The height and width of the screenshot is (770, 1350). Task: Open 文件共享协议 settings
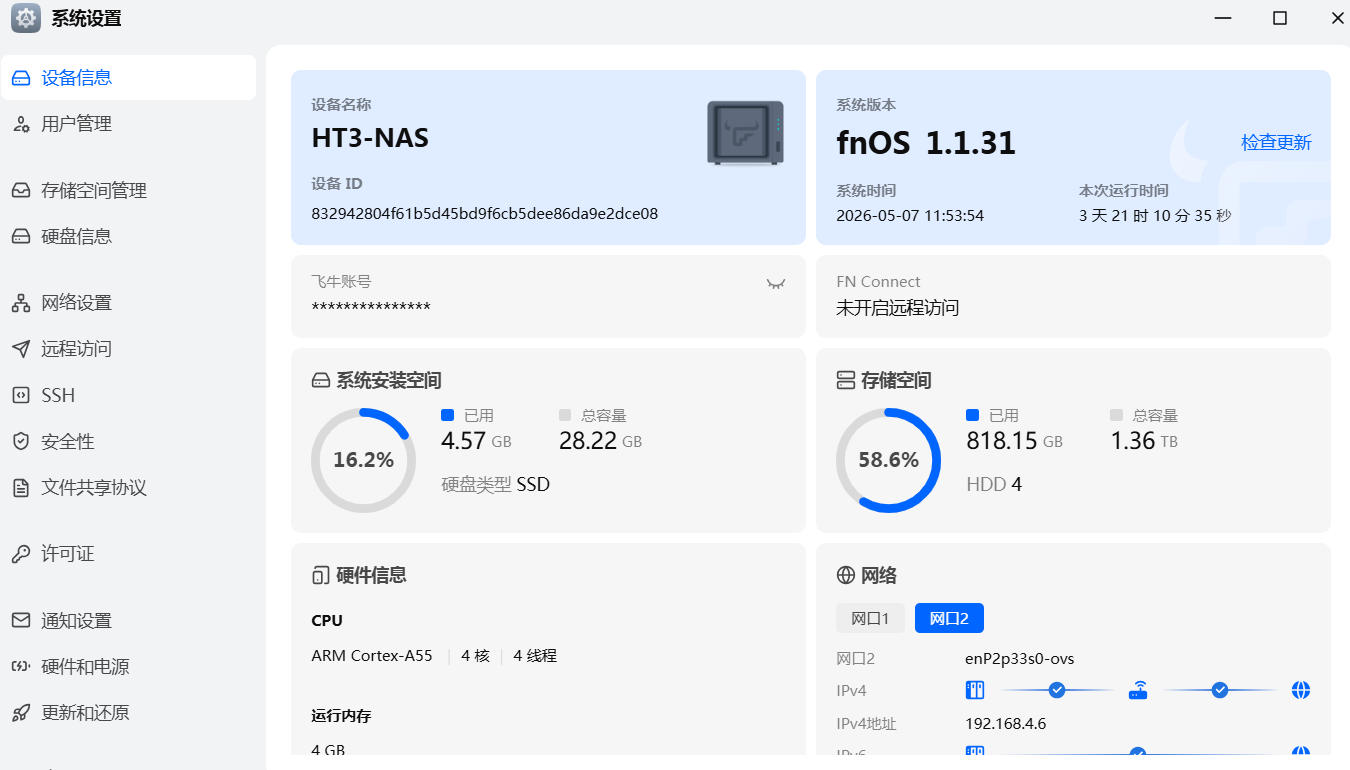[128, 488]
